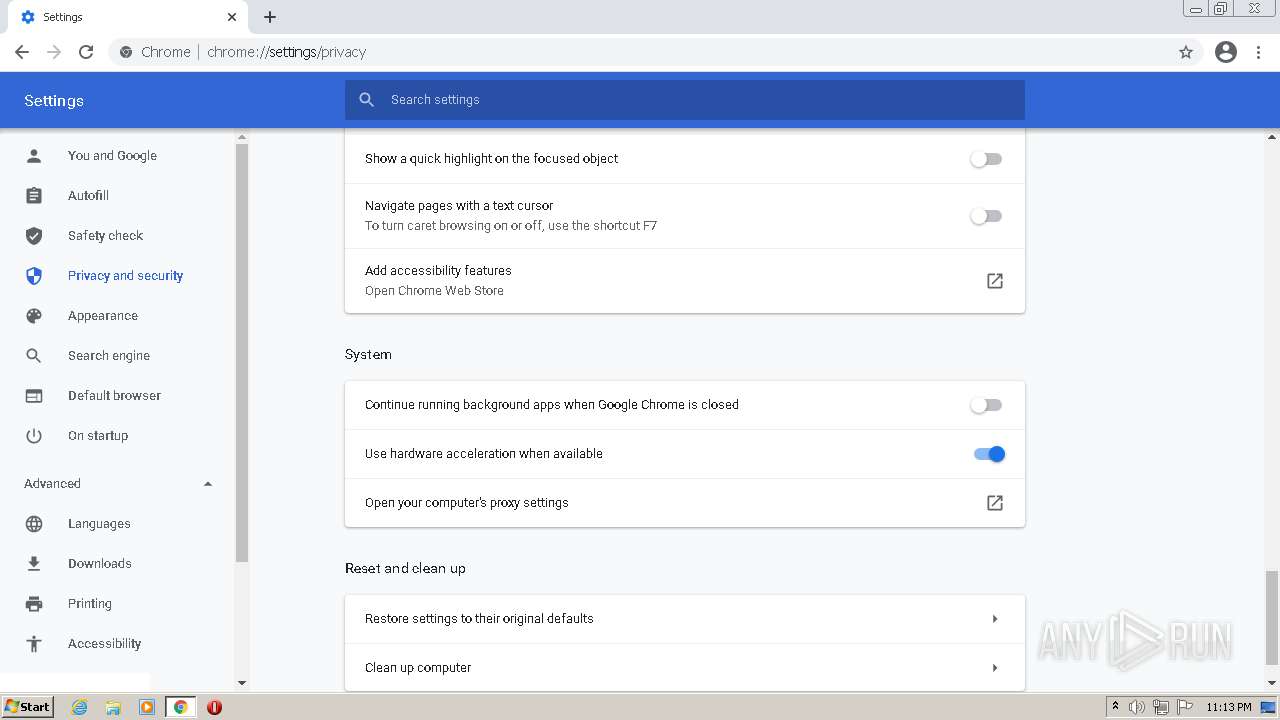
Task: Go back with the browser back arrow
Action: coord(22,52)
